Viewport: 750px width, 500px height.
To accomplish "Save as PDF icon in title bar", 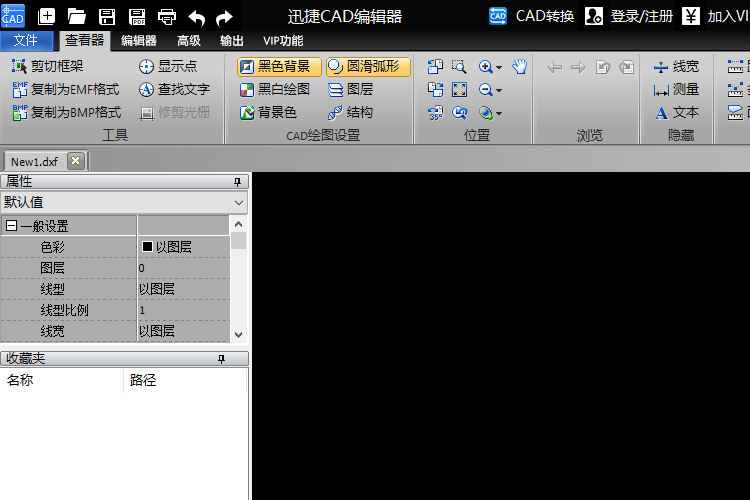I will click(x=137, y=17).
